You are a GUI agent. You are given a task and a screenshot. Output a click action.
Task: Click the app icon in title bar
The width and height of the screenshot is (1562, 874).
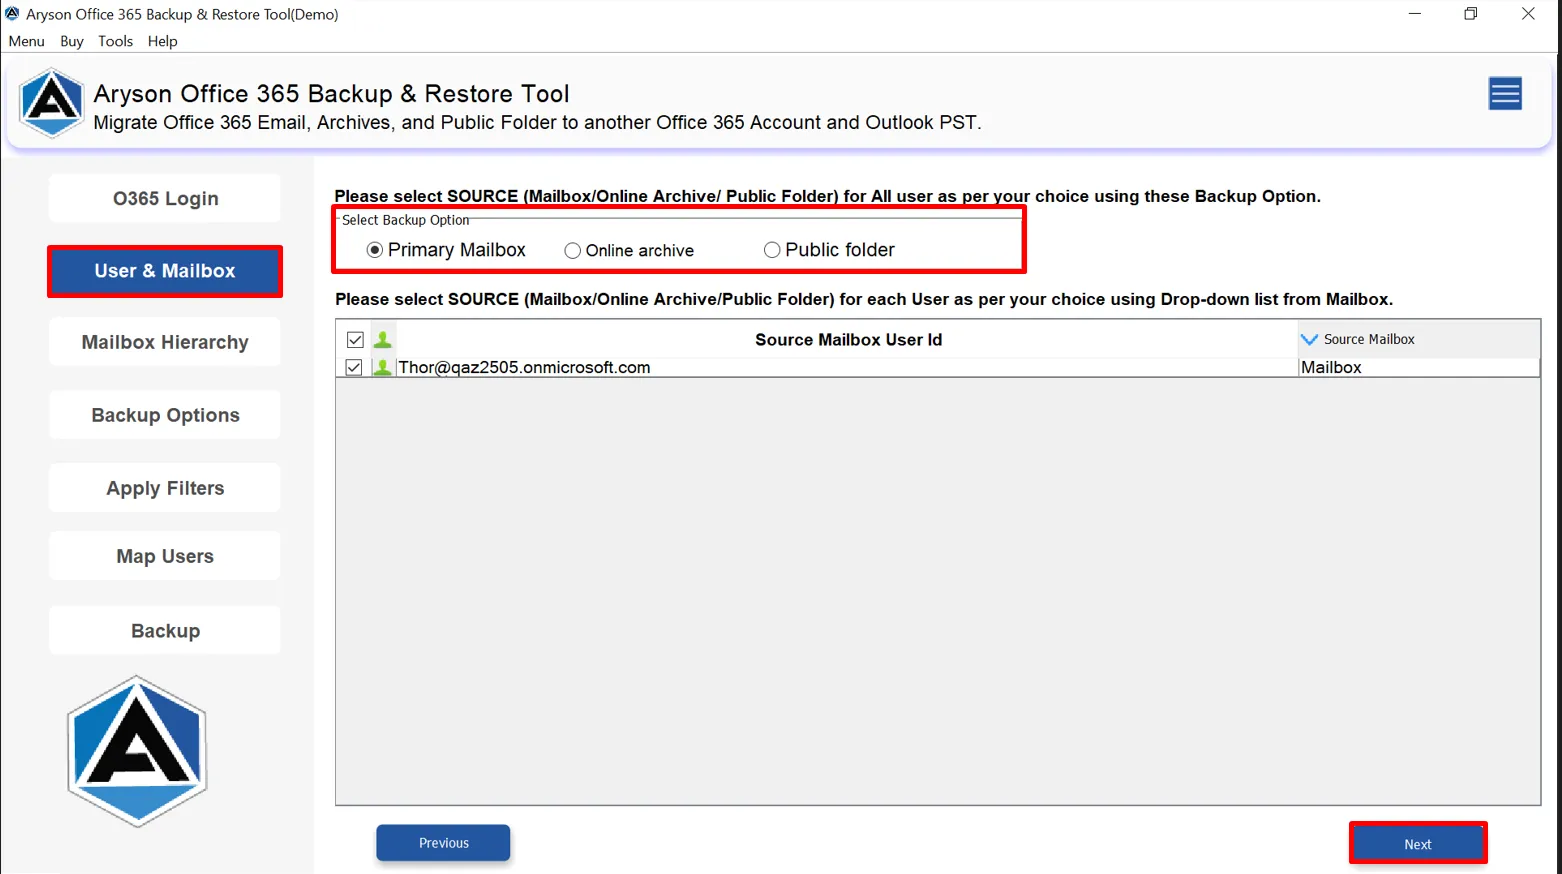[12, 14]
